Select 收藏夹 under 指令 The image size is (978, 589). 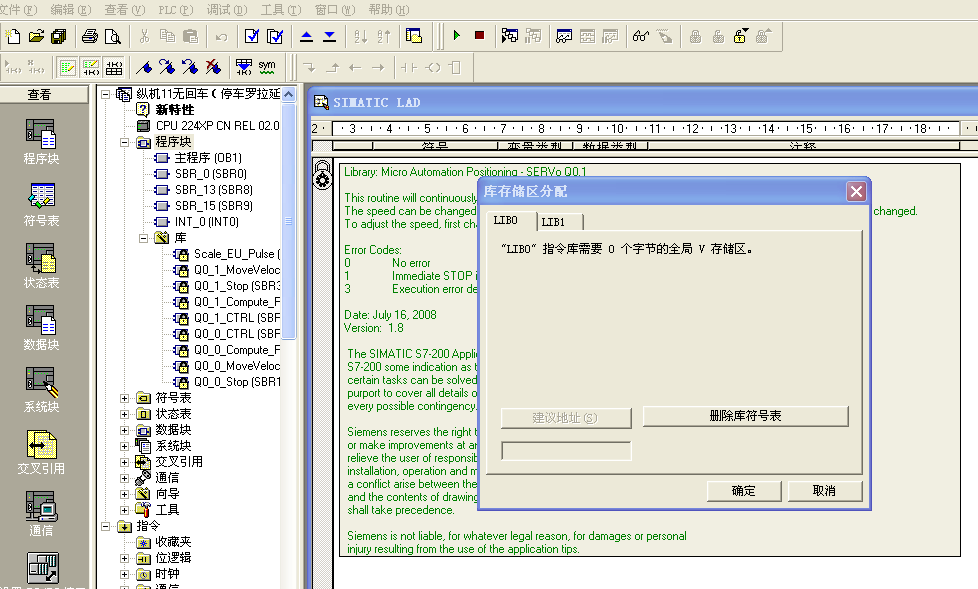point(173,542)
